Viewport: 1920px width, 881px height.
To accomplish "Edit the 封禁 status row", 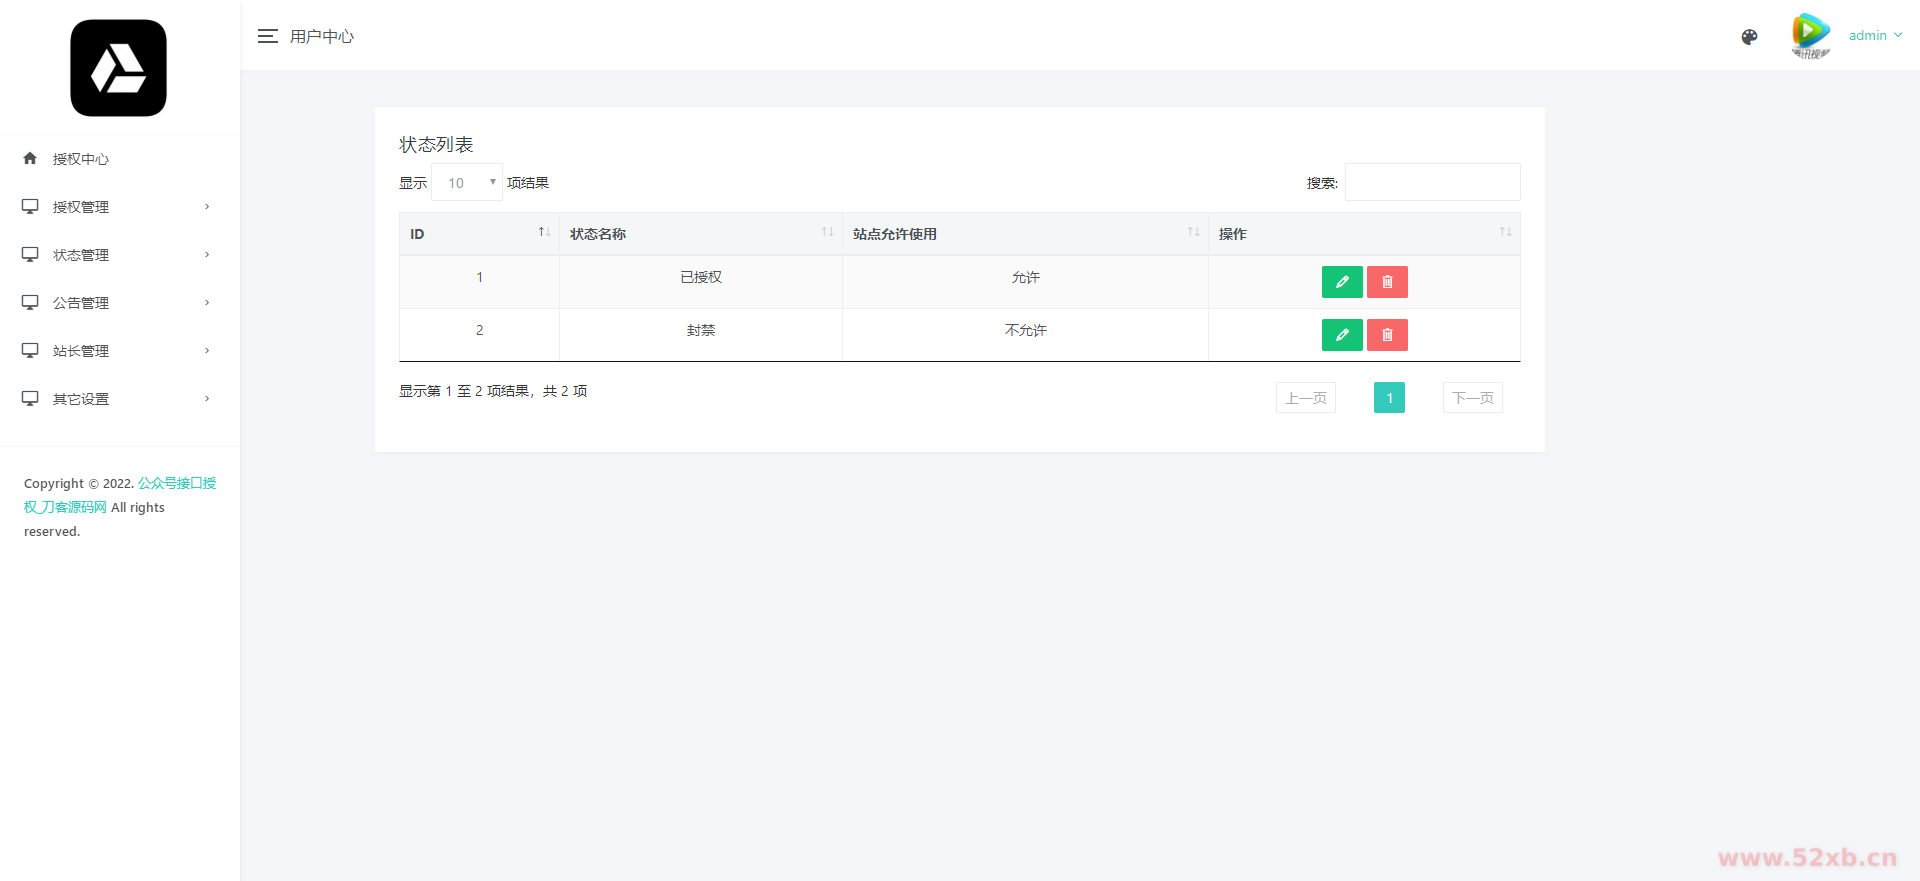I will pos(1341,335).
